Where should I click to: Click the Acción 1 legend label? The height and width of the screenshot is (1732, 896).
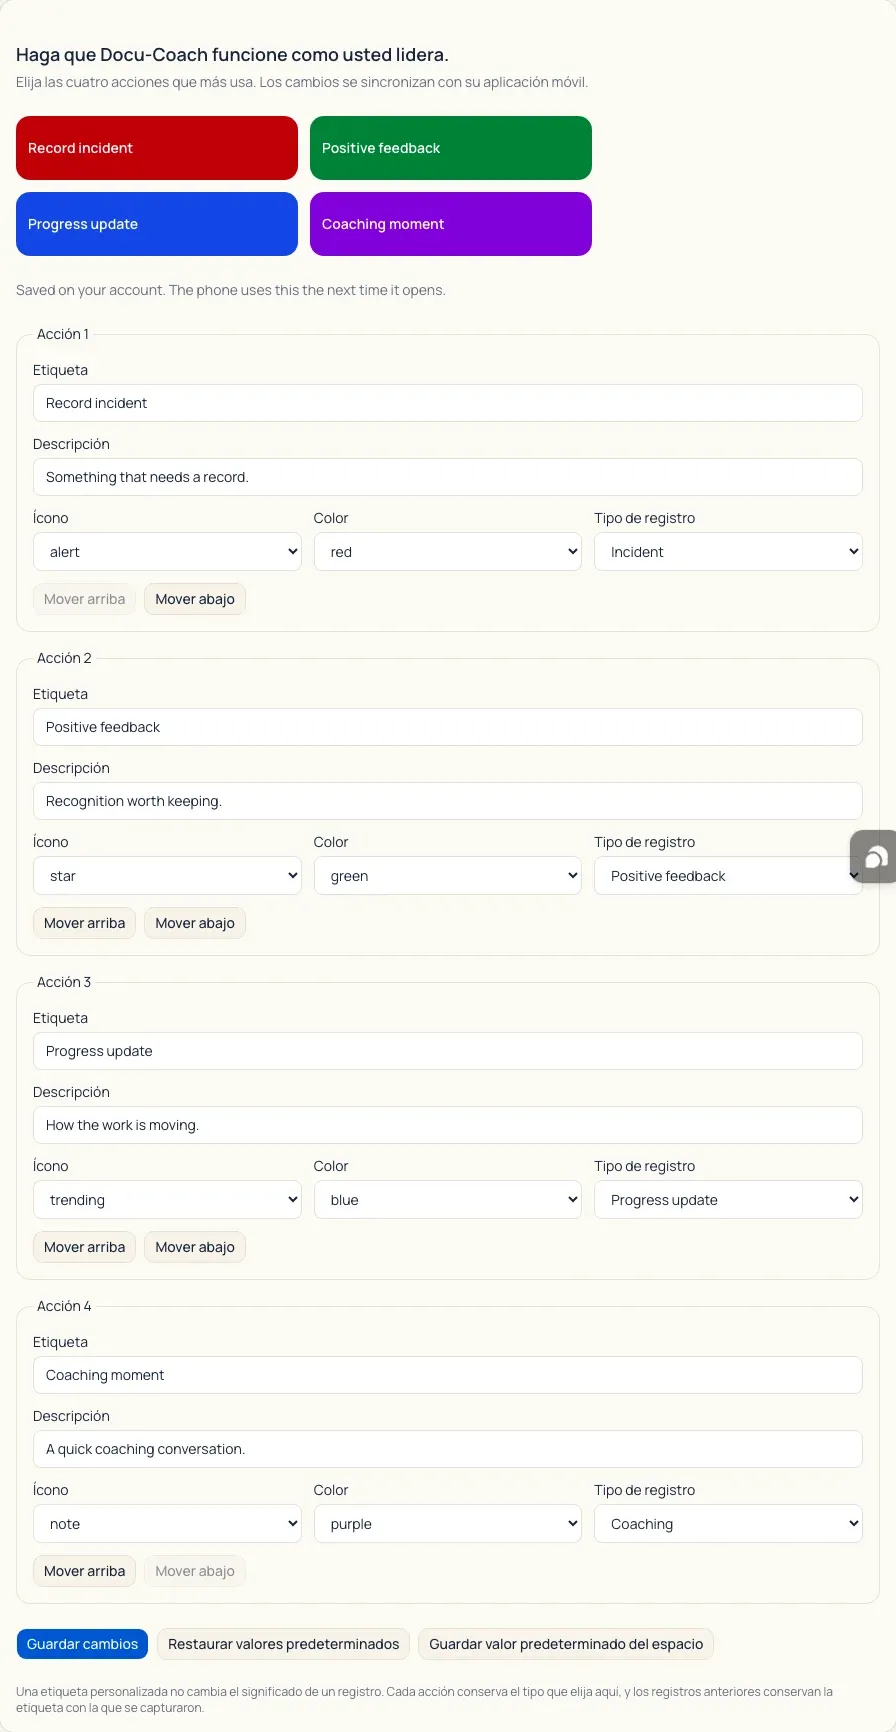[x=63, y=334]
